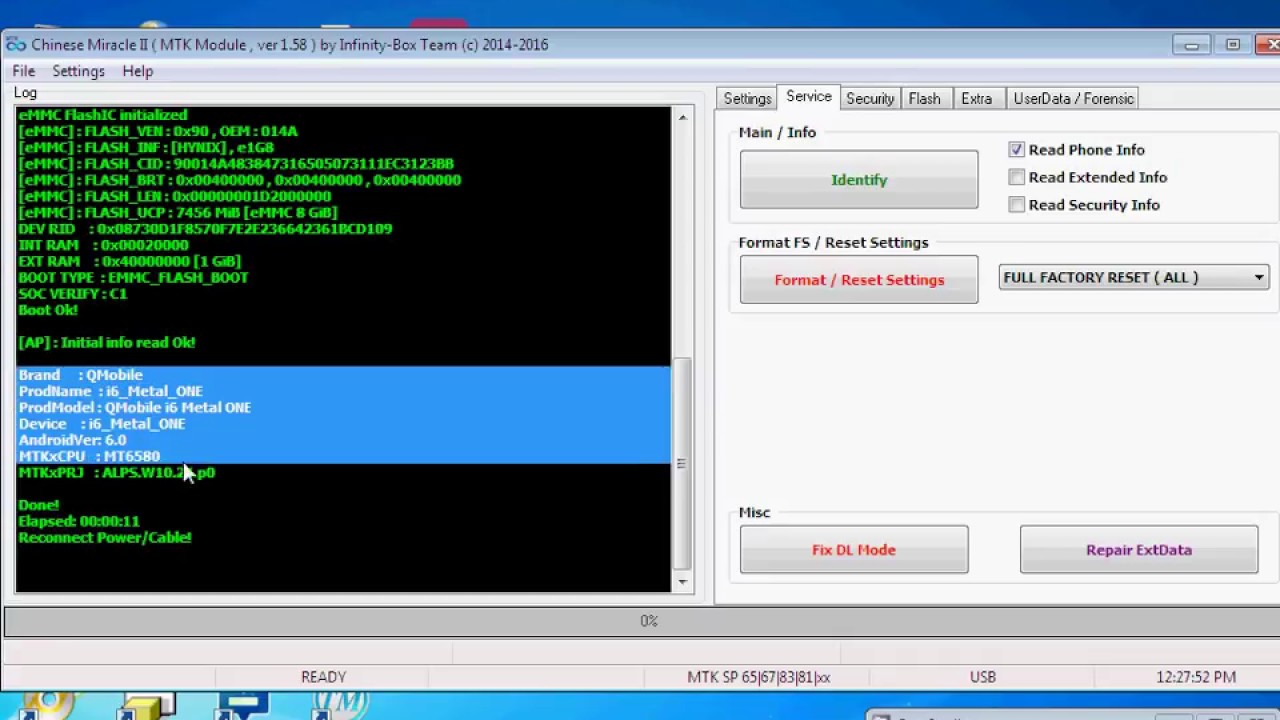The image size is (1280, 720).
Task: Click the '[eMMC] : FLASH_INF : [HYNIX]' log line
Action: click(146, 147)
